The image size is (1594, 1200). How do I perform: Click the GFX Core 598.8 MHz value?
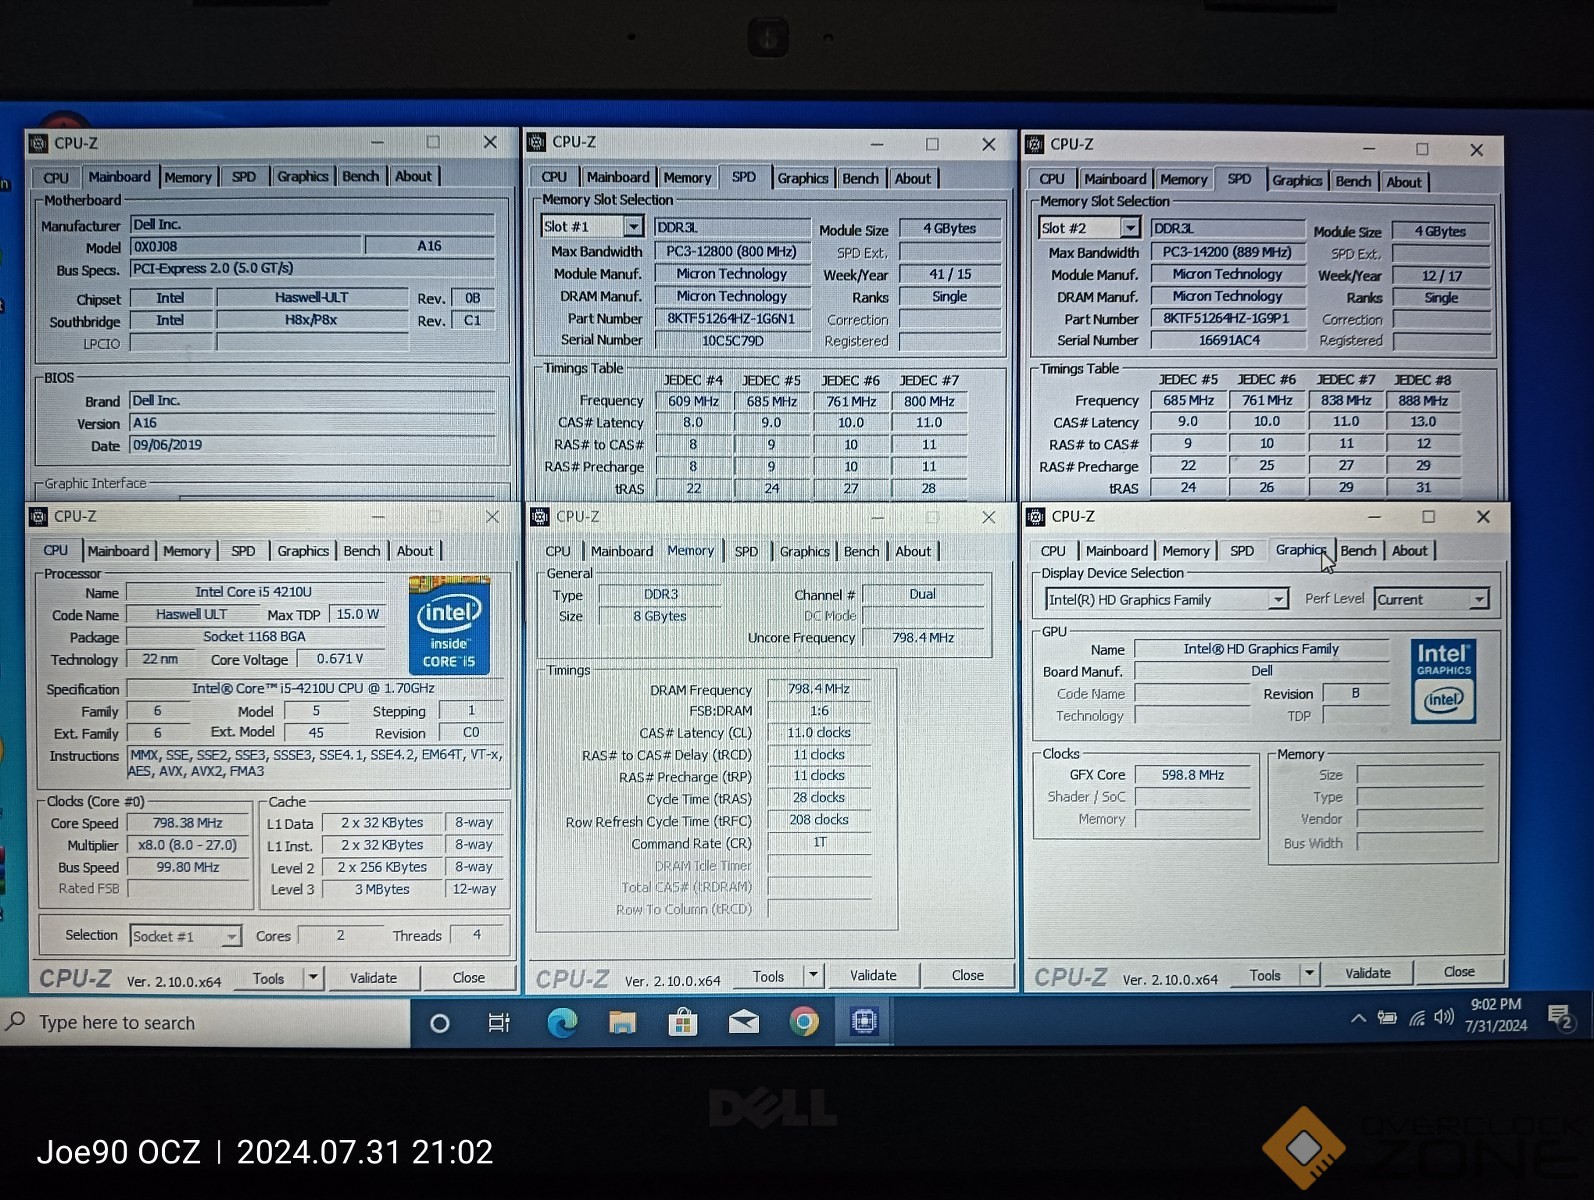[1193, 775]
